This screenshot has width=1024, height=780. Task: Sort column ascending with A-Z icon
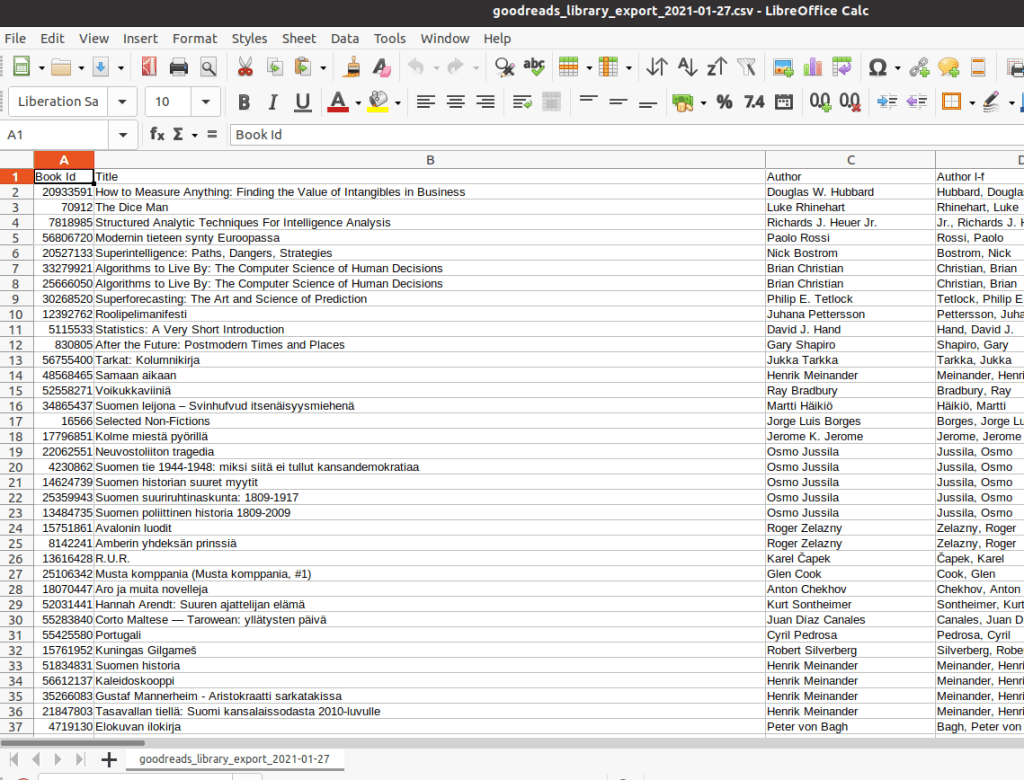point(687,67)
